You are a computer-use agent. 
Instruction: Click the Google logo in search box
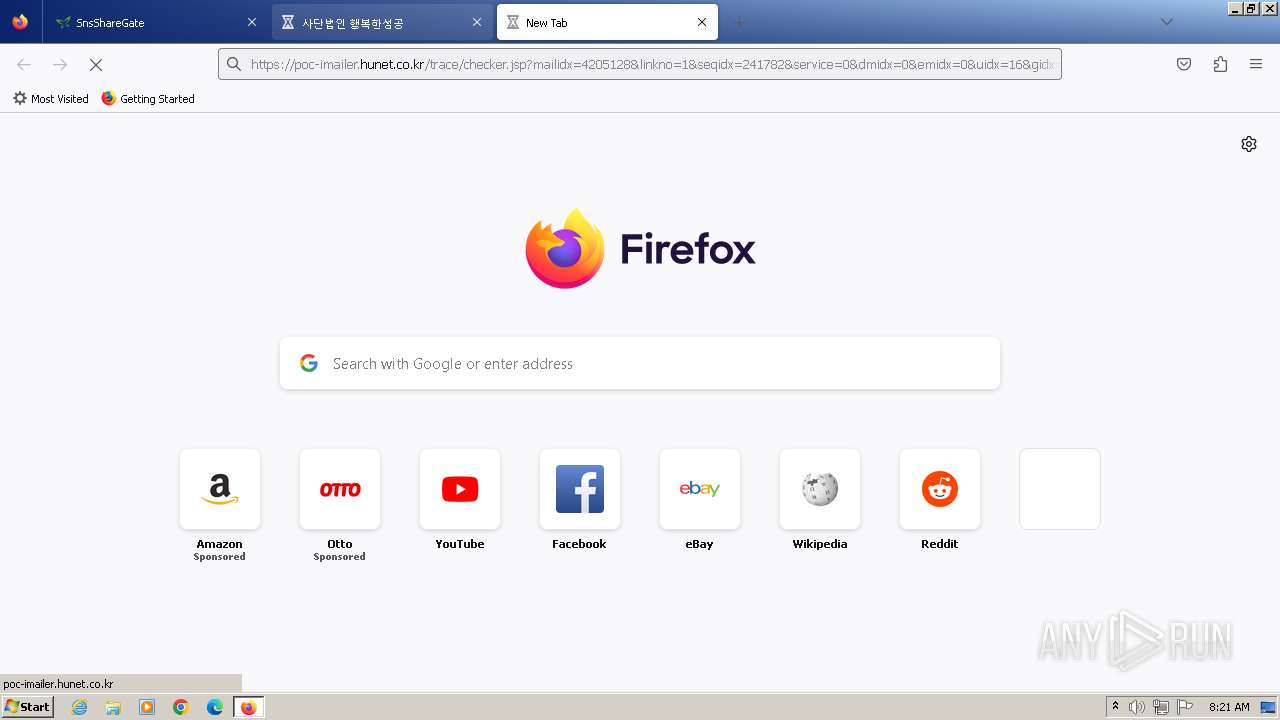pyautogui.click(x=309, y=363)
